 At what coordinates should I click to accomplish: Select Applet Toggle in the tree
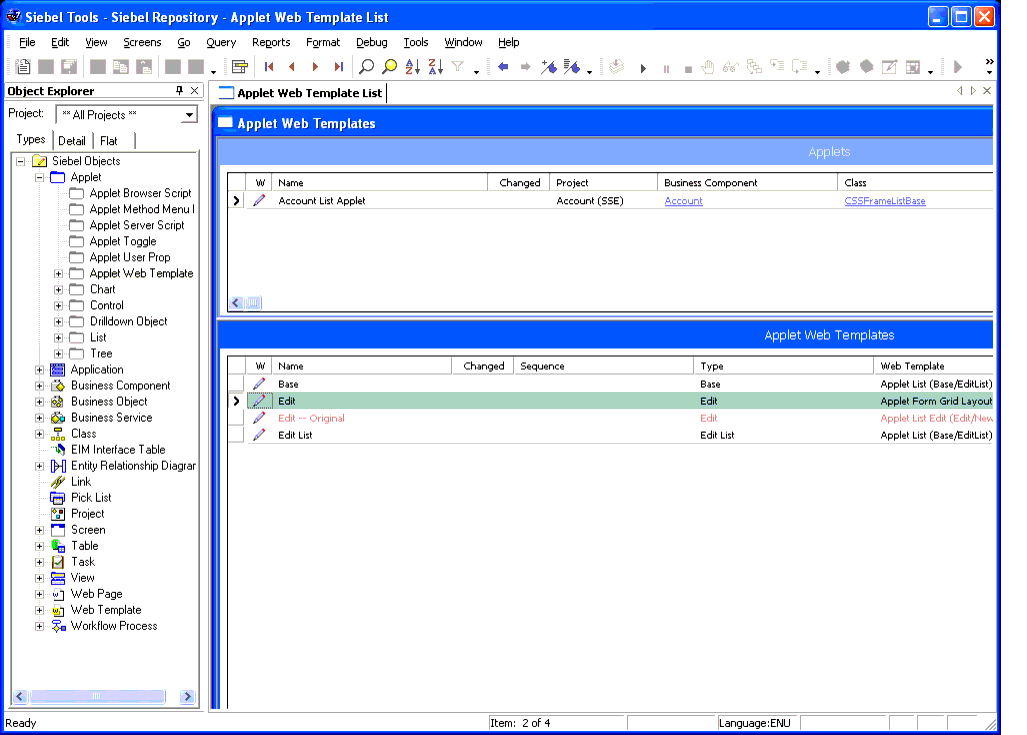point(122,242)
